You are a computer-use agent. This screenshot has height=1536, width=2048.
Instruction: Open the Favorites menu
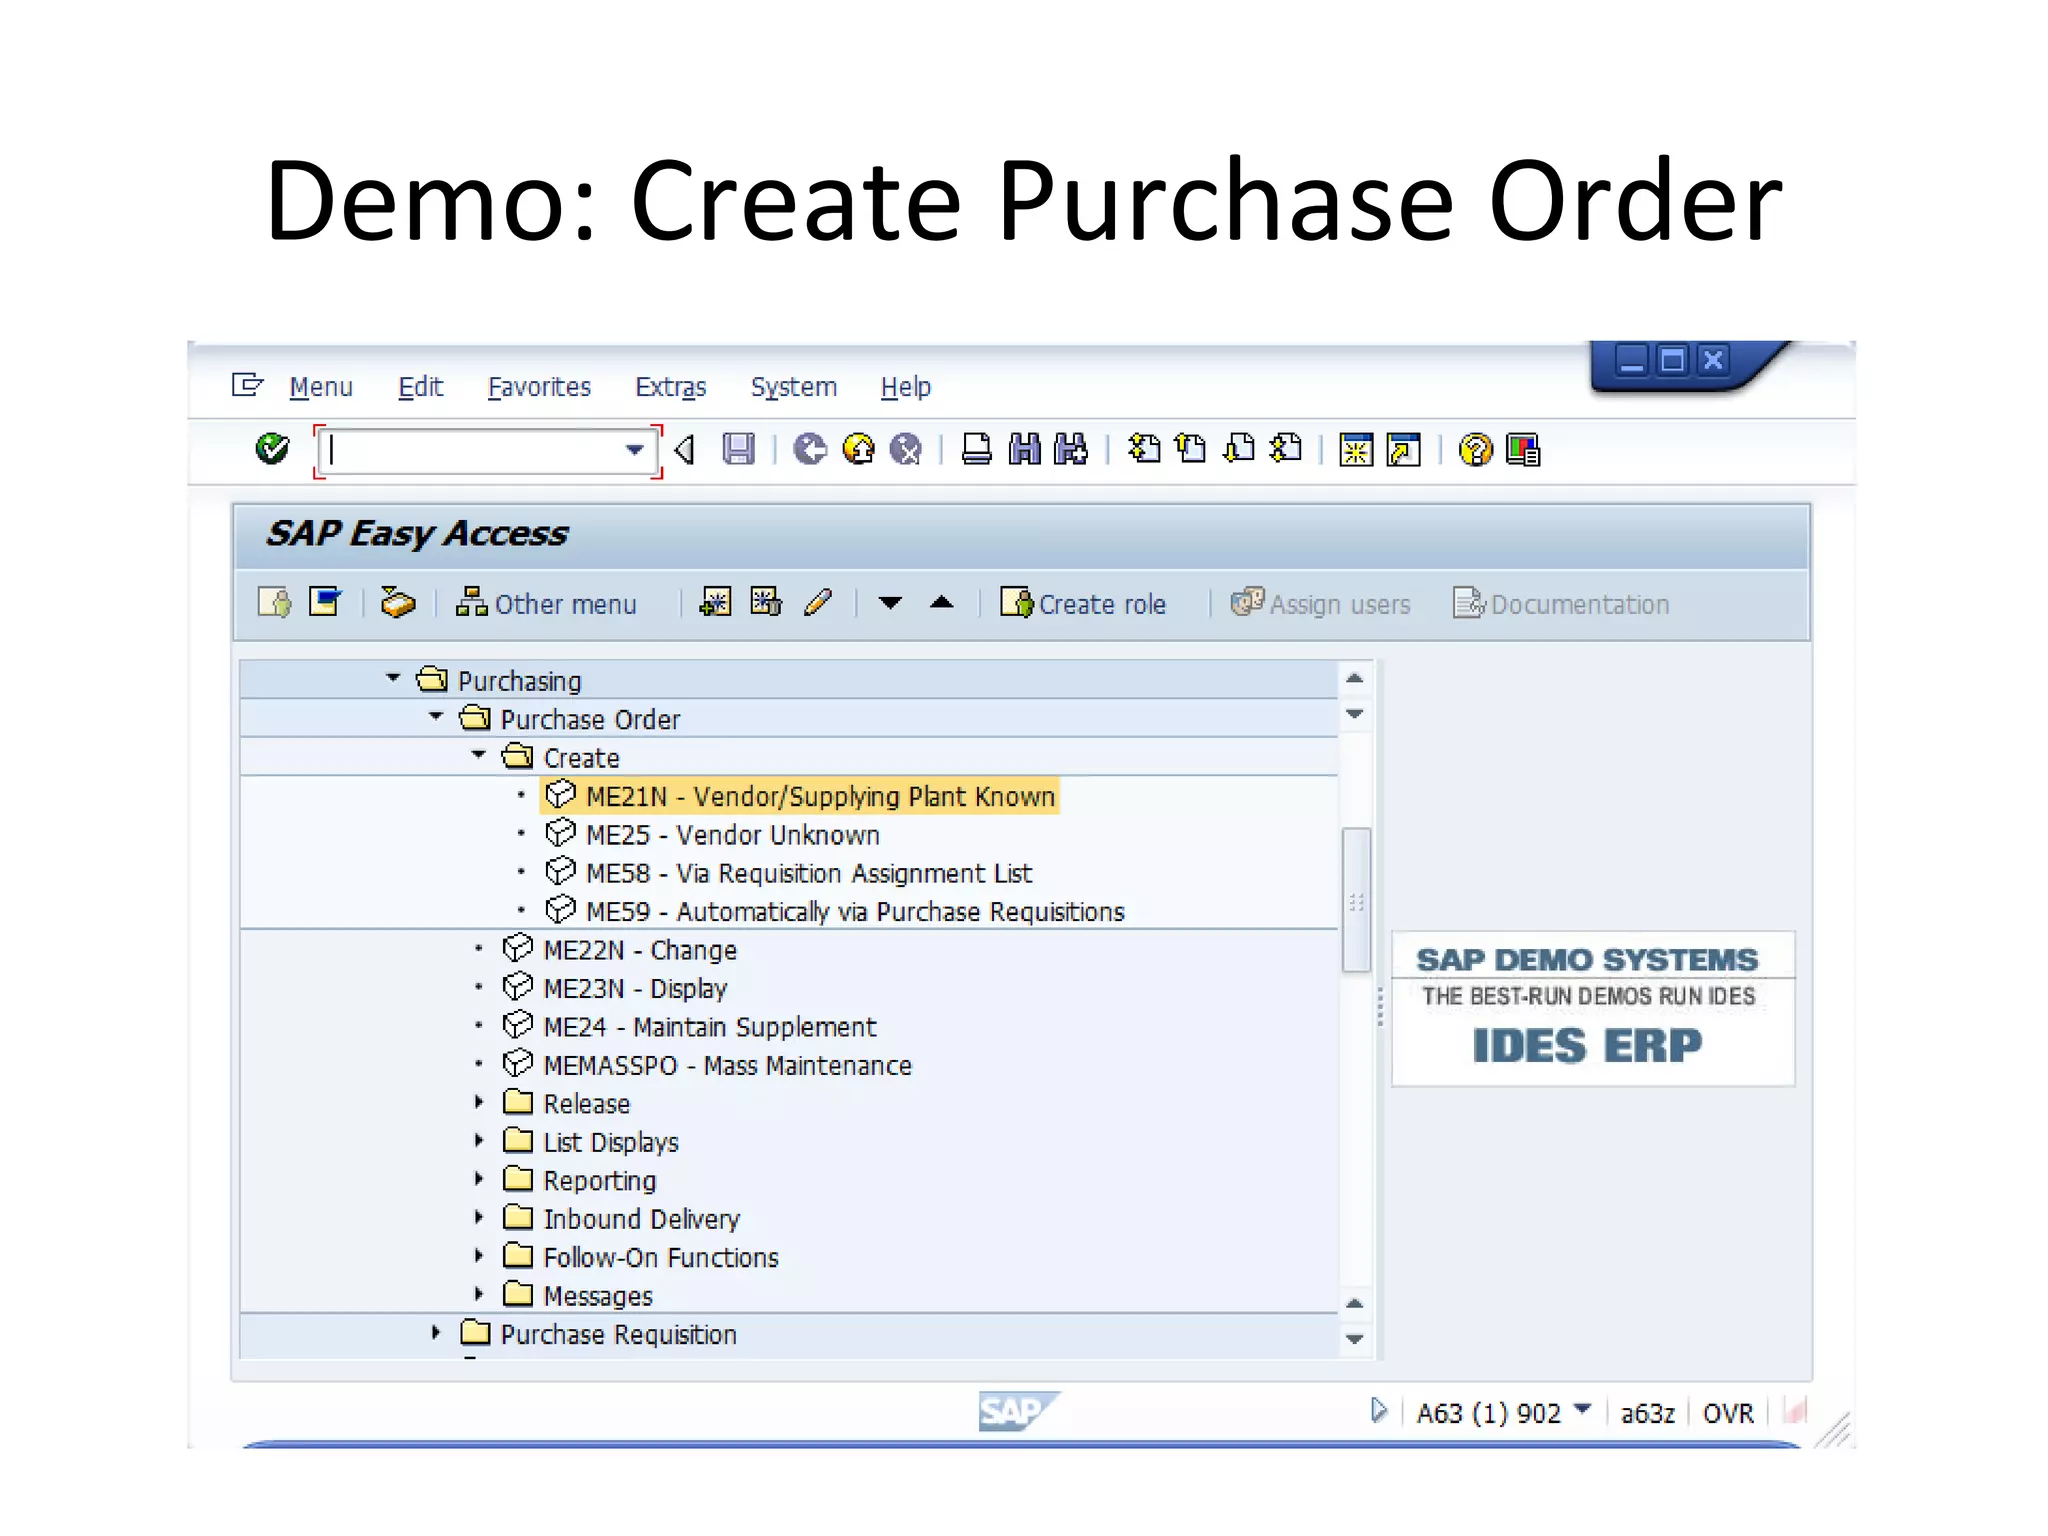[x=539, y=387]
